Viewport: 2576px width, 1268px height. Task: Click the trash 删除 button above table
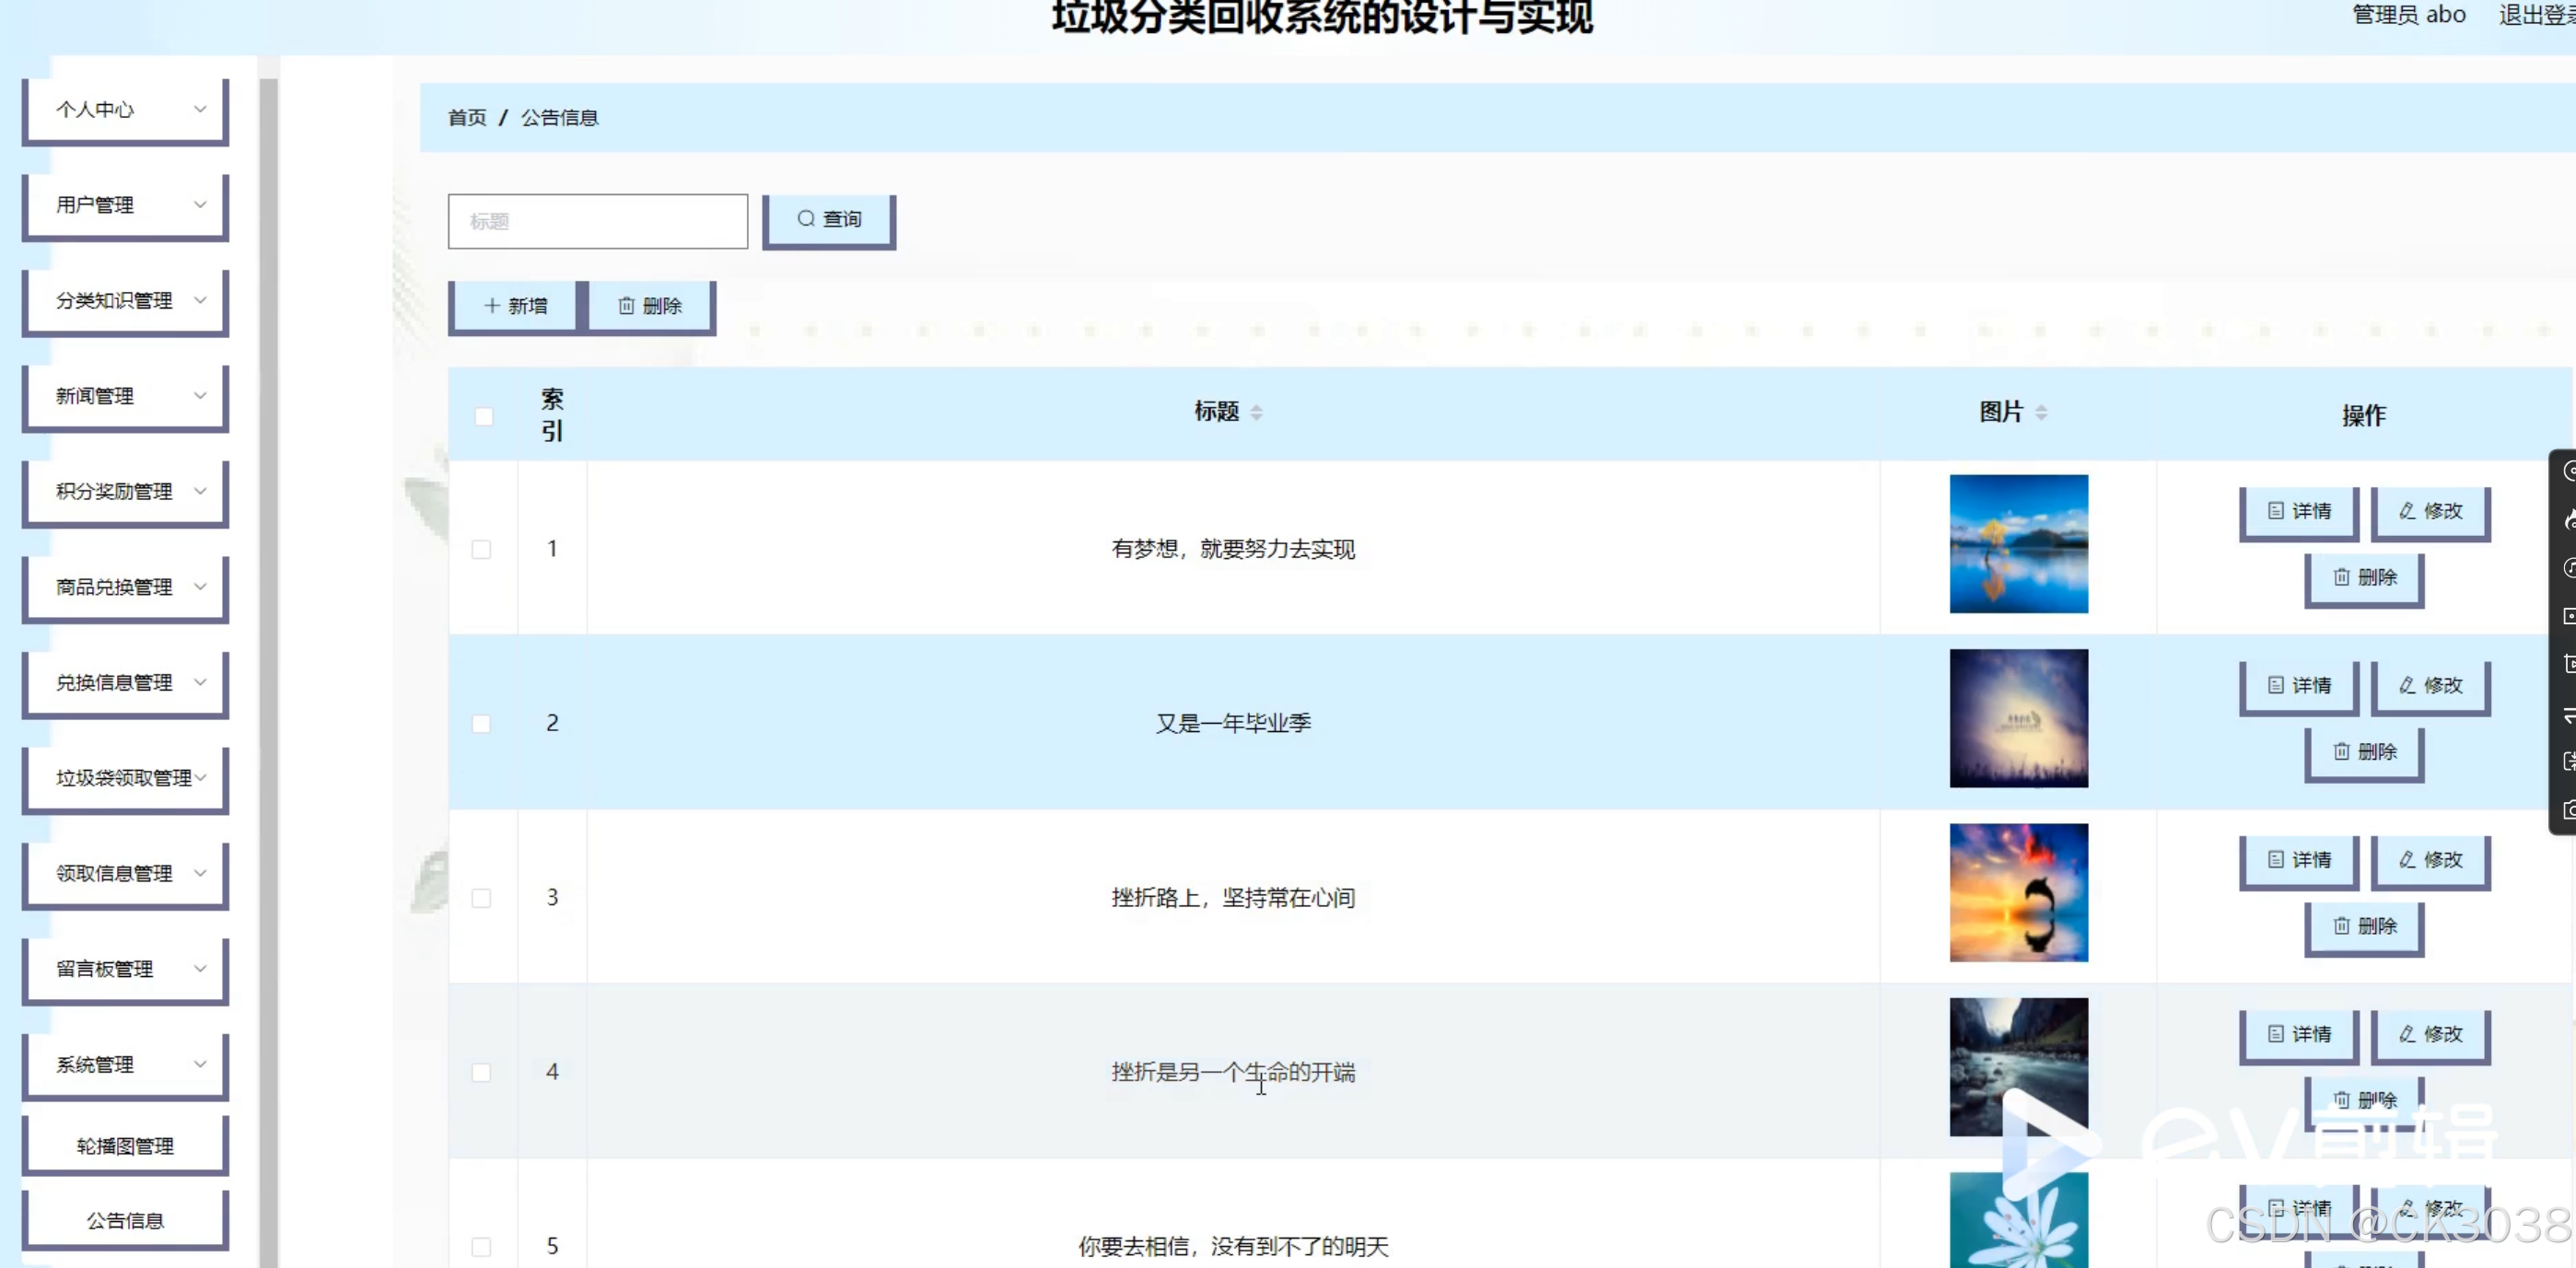coord(650,306)
